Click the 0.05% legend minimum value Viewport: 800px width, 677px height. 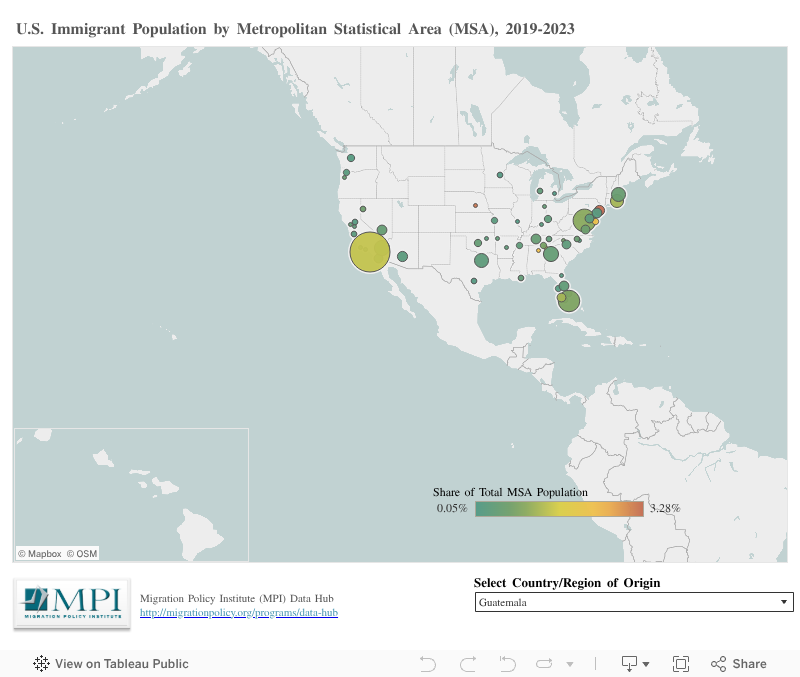coord(452,508)
